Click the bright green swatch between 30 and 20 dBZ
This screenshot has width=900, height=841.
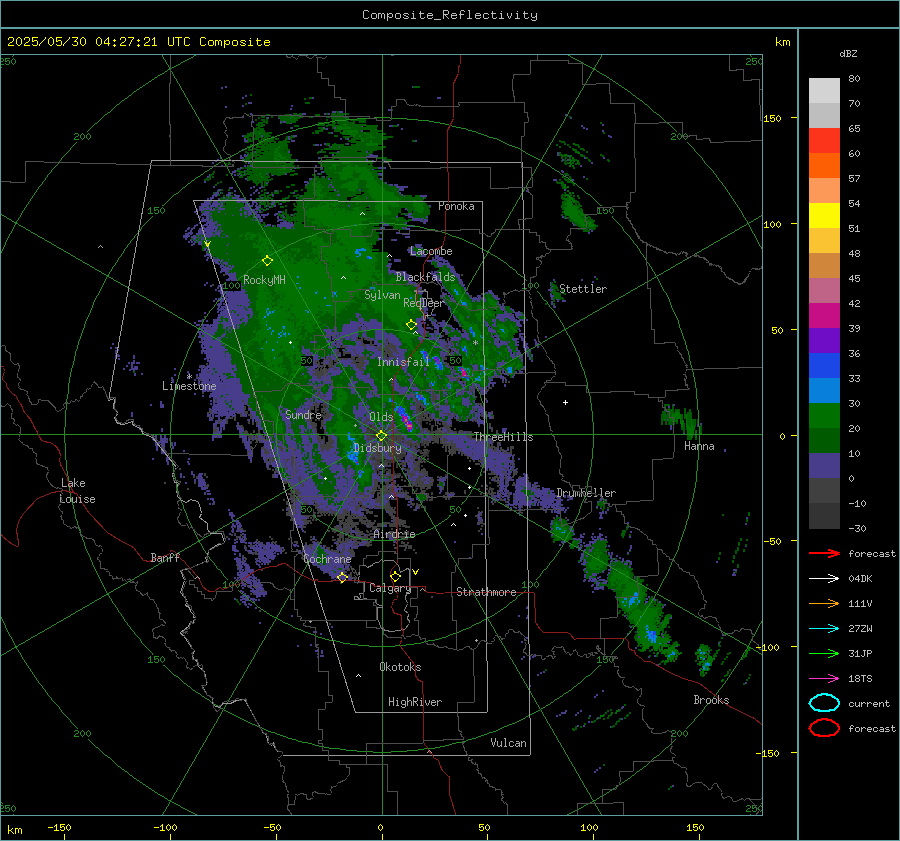[824, 416]
